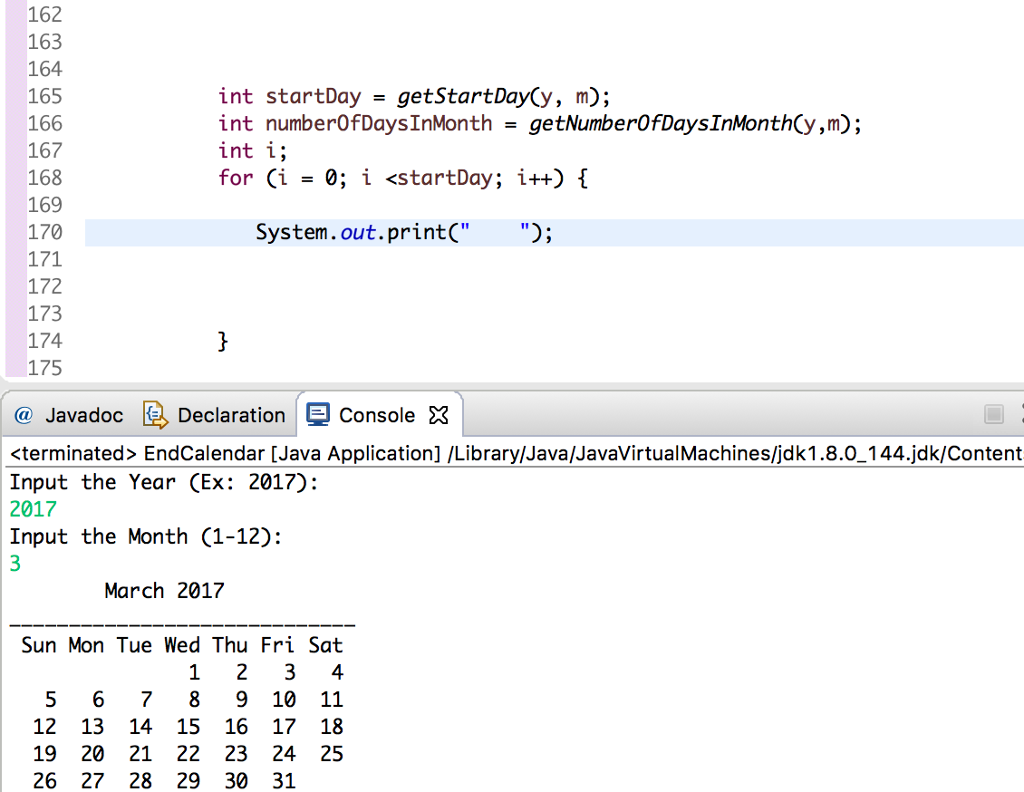
Task: Click the Declaration tab icon
Action: click(x=155, y=415)
